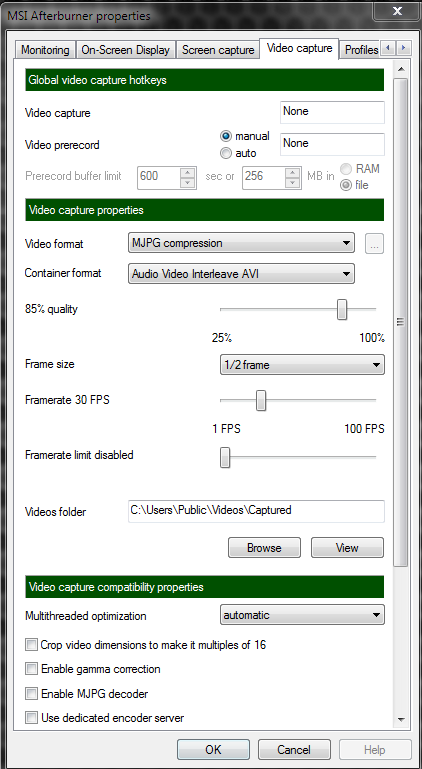Switch to the Monitoring tab
The width and height of the screenshot is (422, 769).
pyautogui.click(x=46, y=50)
